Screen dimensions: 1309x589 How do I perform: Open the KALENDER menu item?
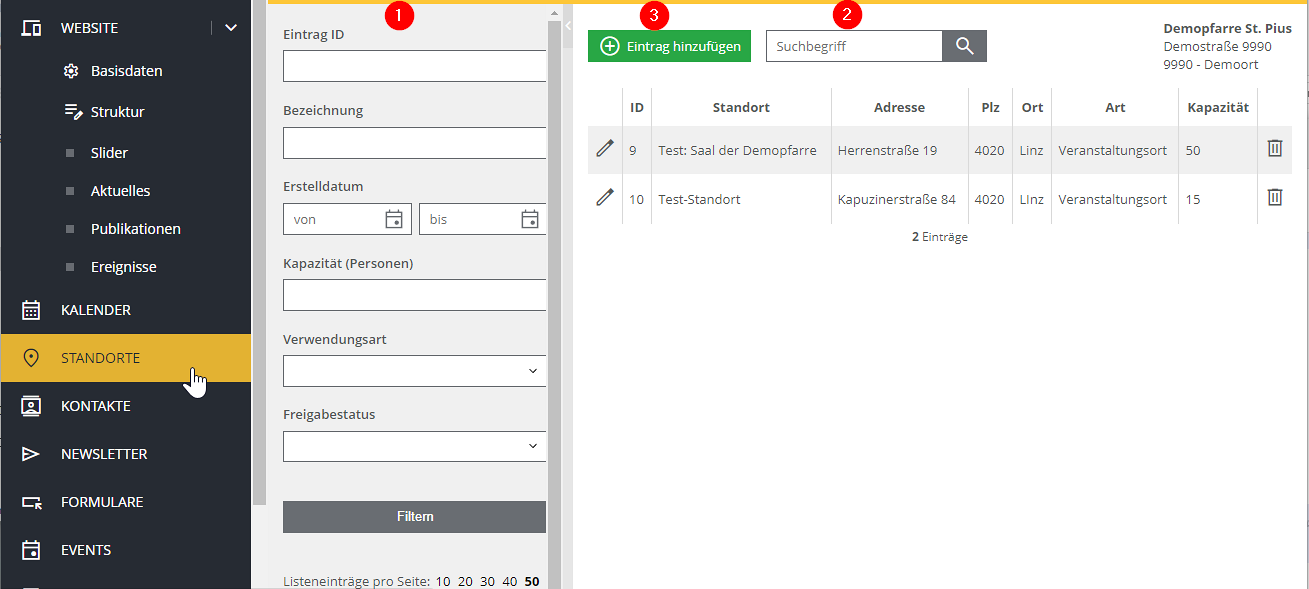point(96,310)
